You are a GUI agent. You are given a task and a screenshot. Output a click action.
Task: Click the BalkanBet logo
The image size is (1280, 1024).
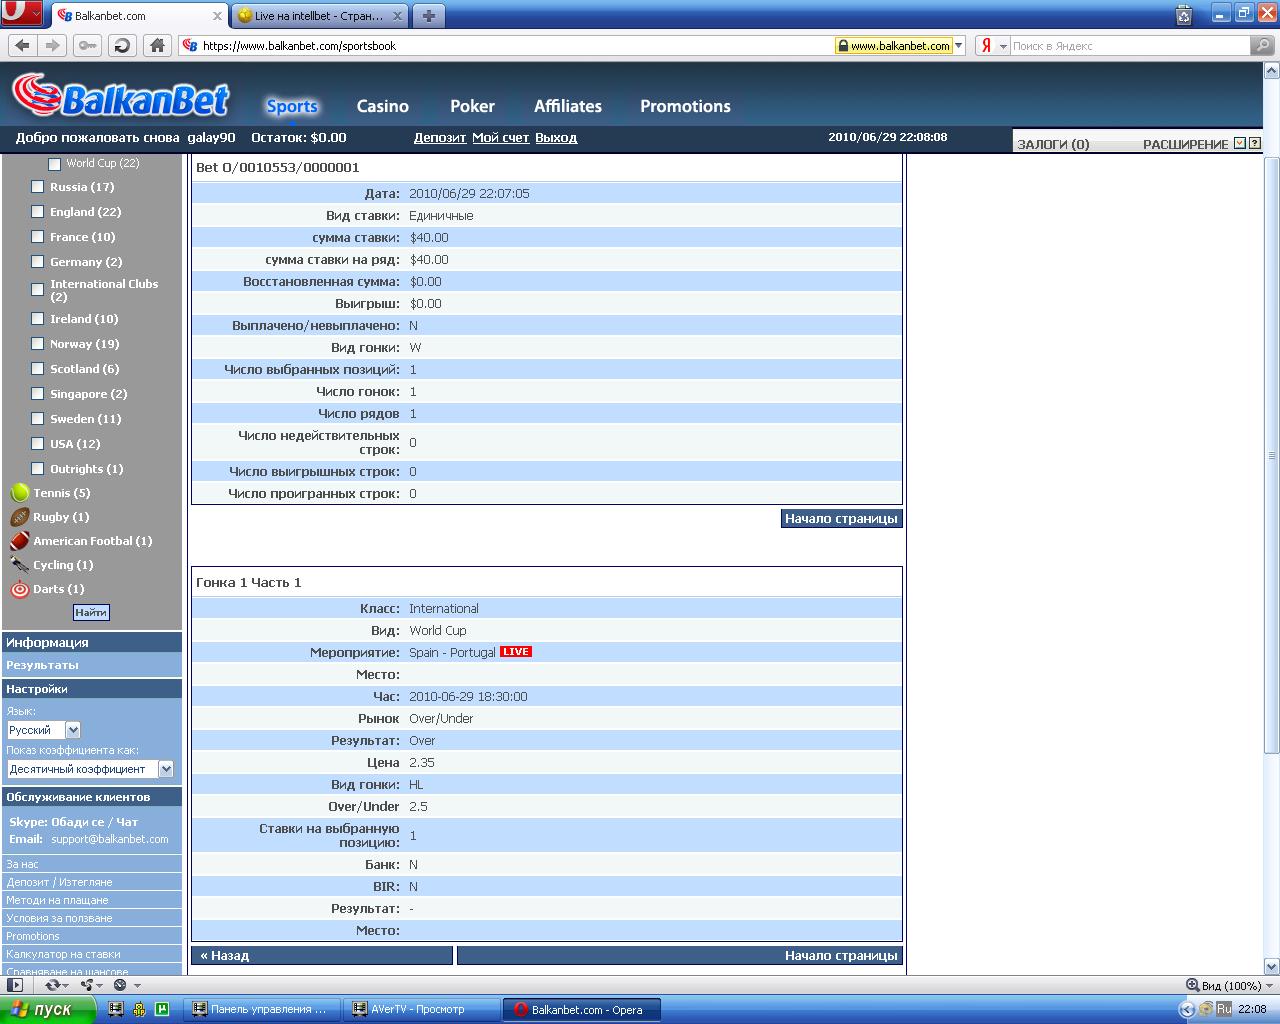(x=121, y=96)
